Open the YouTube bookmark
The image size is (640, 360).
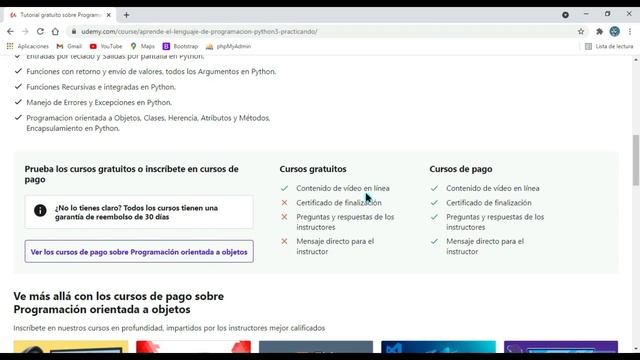point(106,47)
